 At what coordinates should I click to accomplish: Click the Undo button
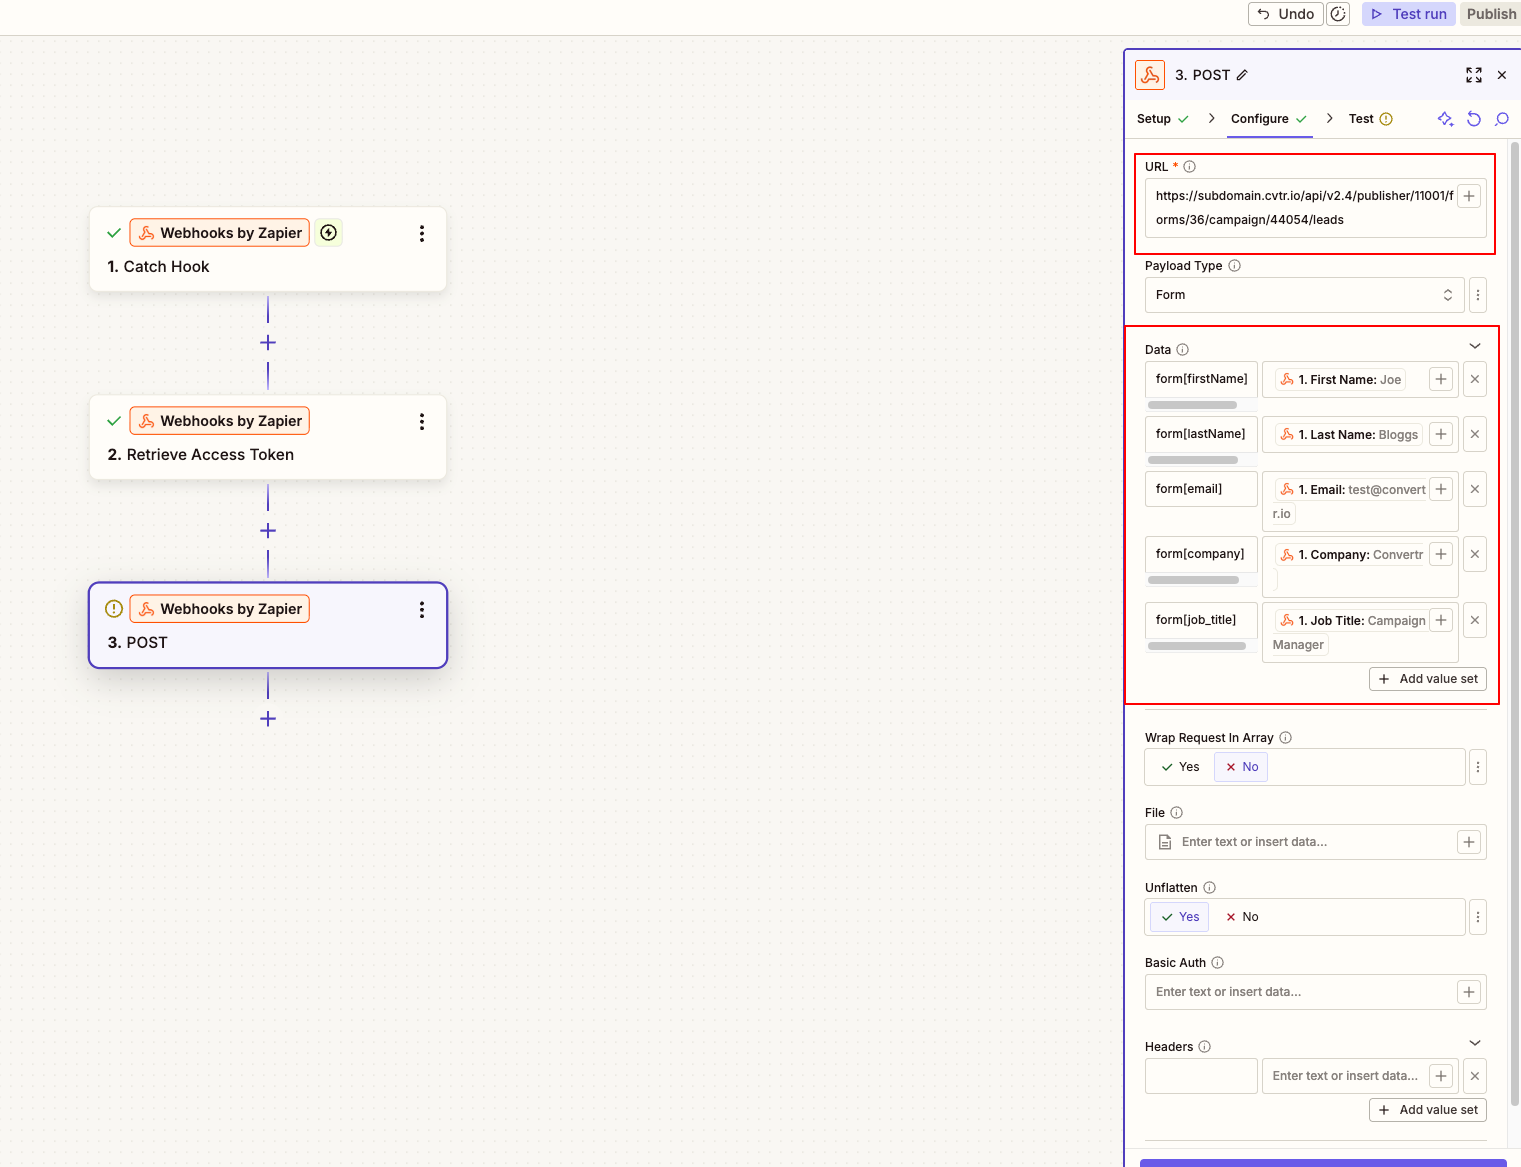pos(1286,14)
